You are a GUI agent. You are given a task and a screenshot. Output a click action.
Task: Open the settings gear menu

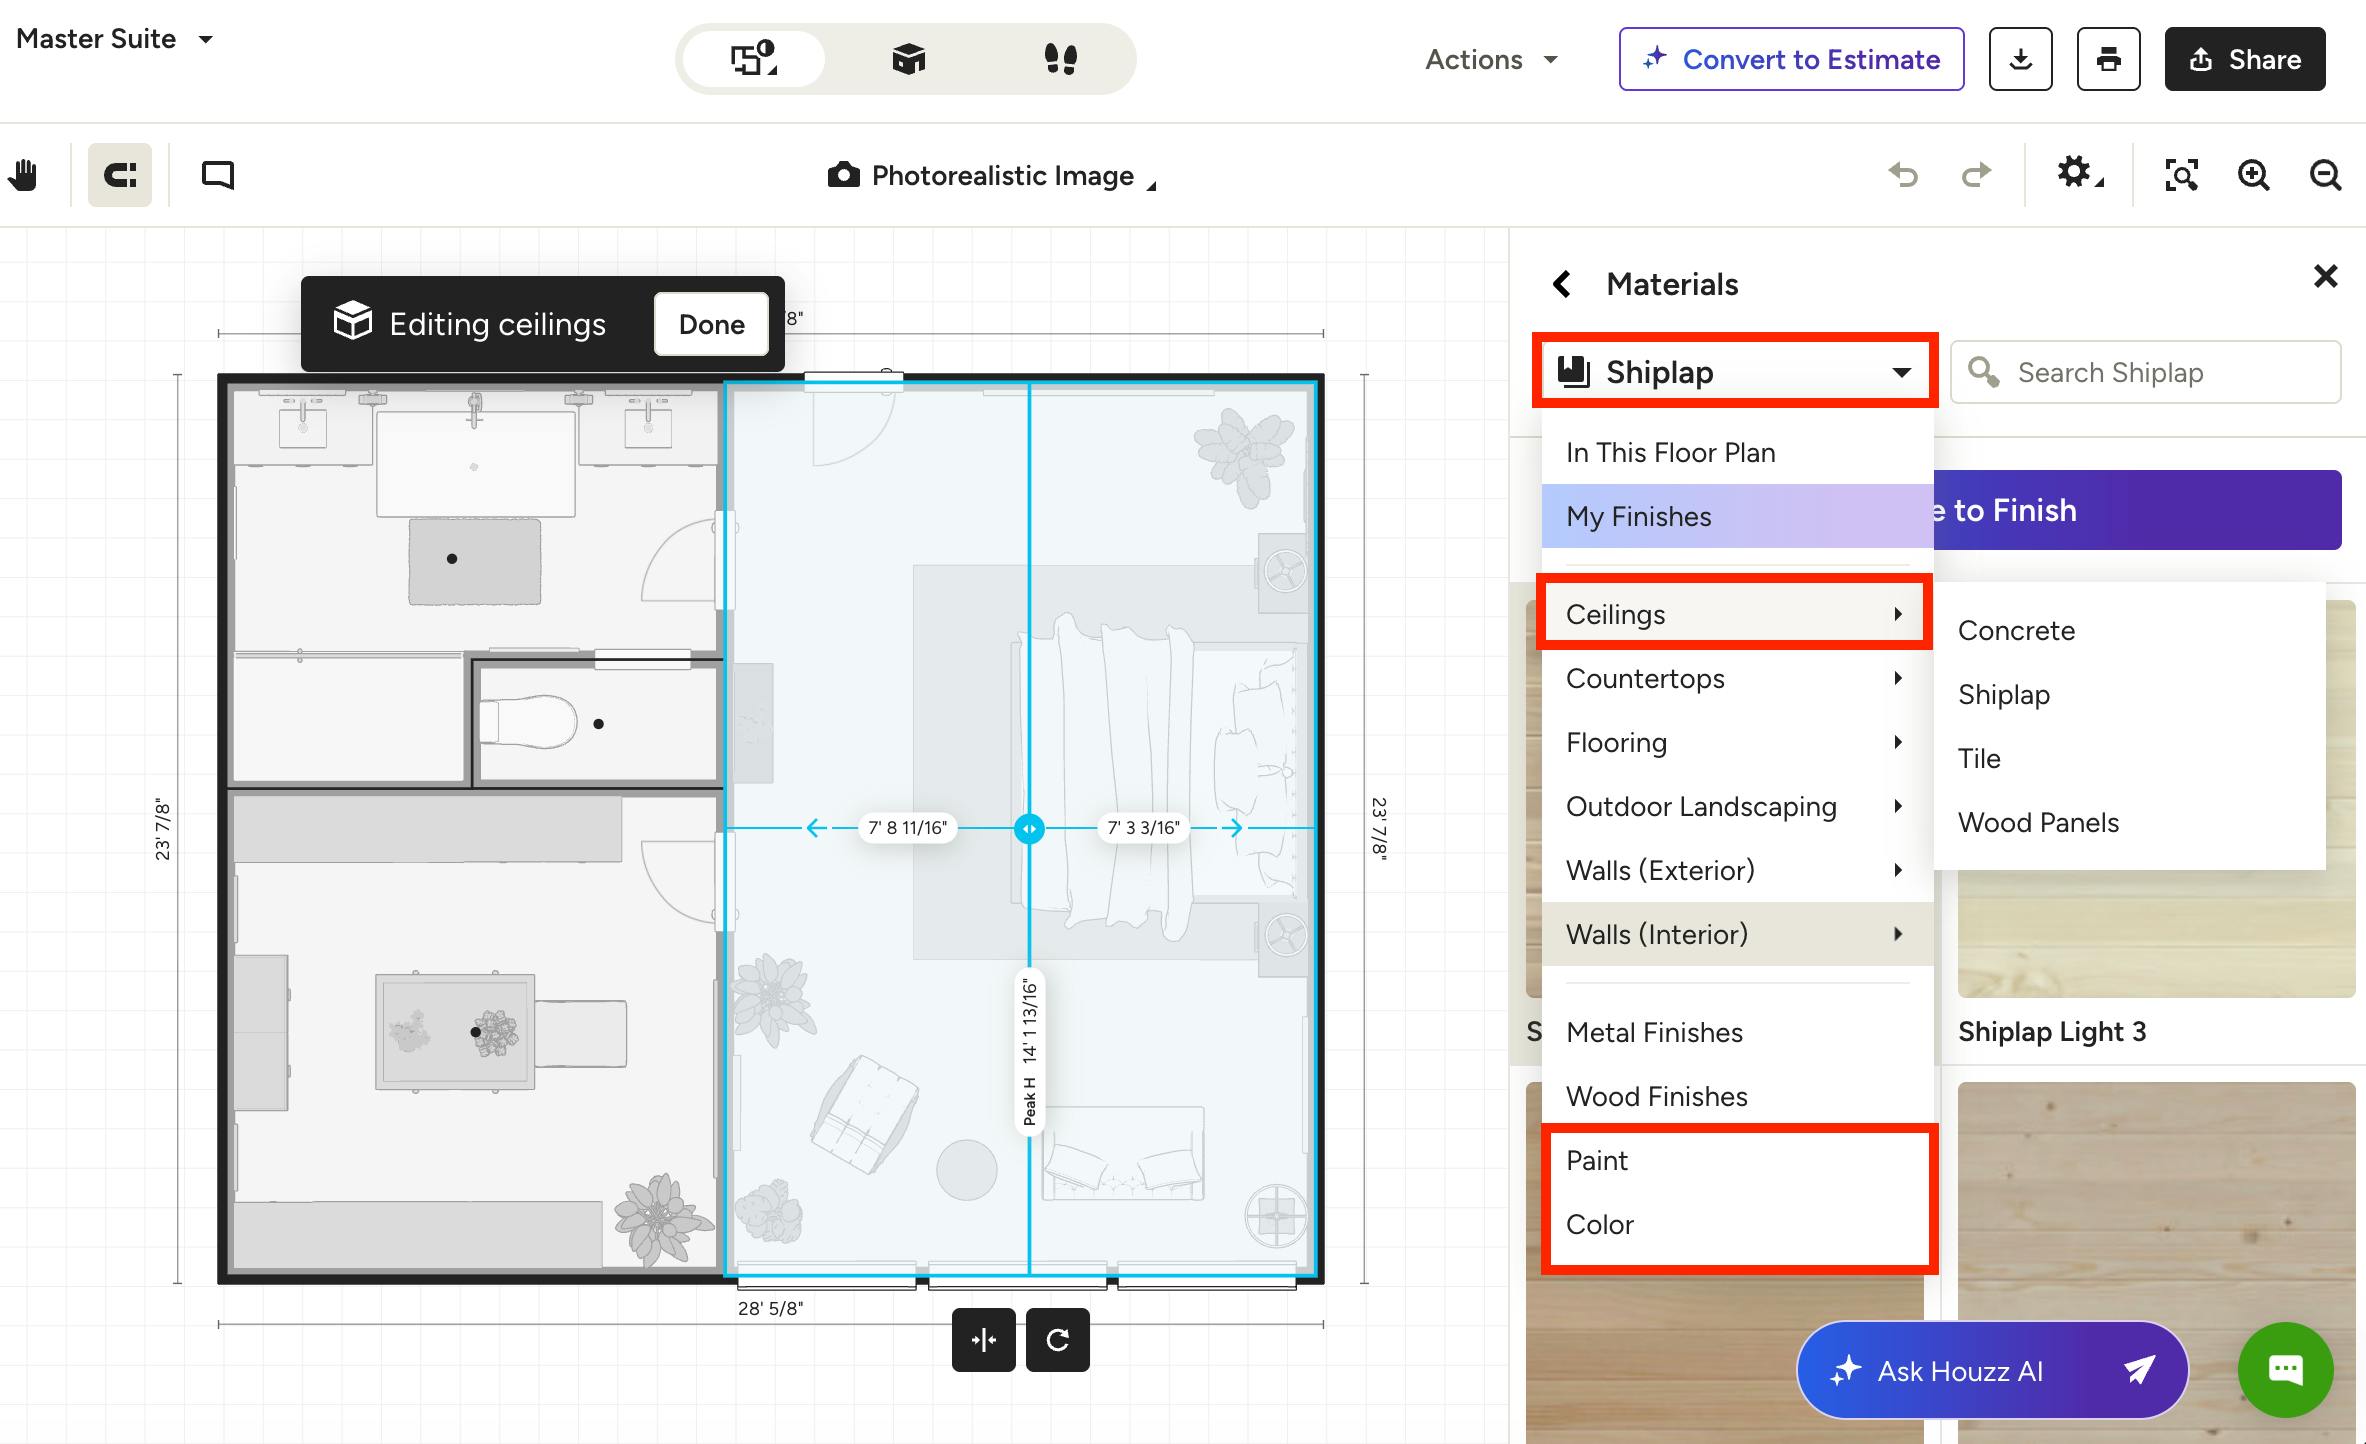point(2079,173)
